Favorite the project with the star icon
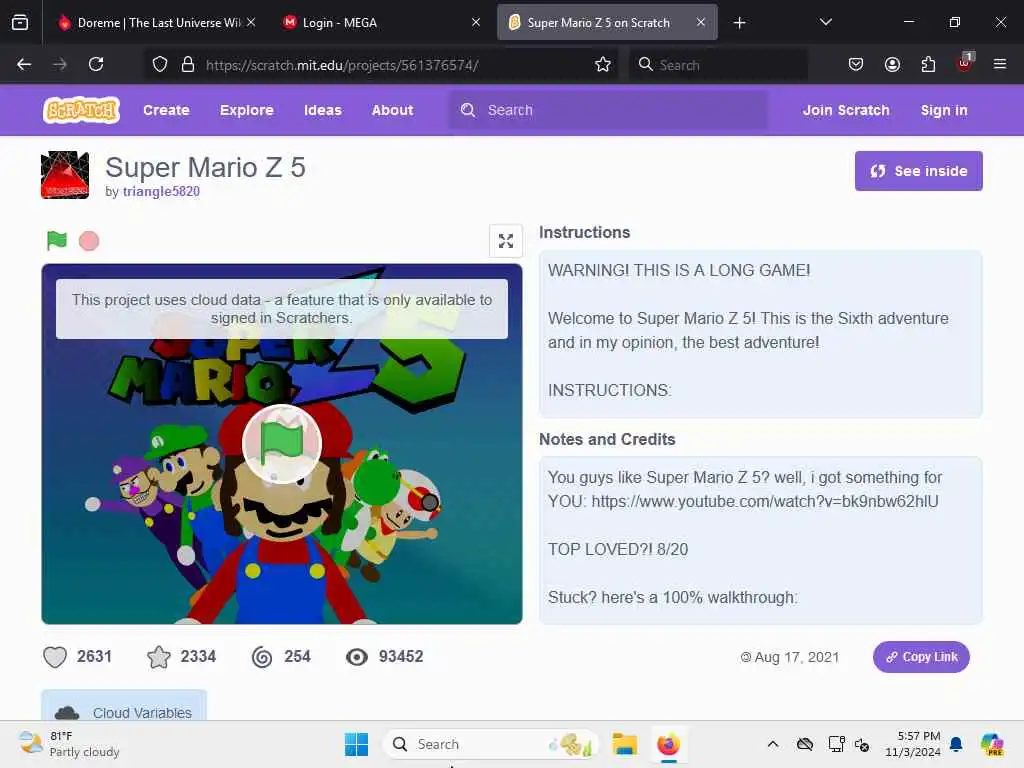This screenshot has height=768, width=1024. click(159, 657)
